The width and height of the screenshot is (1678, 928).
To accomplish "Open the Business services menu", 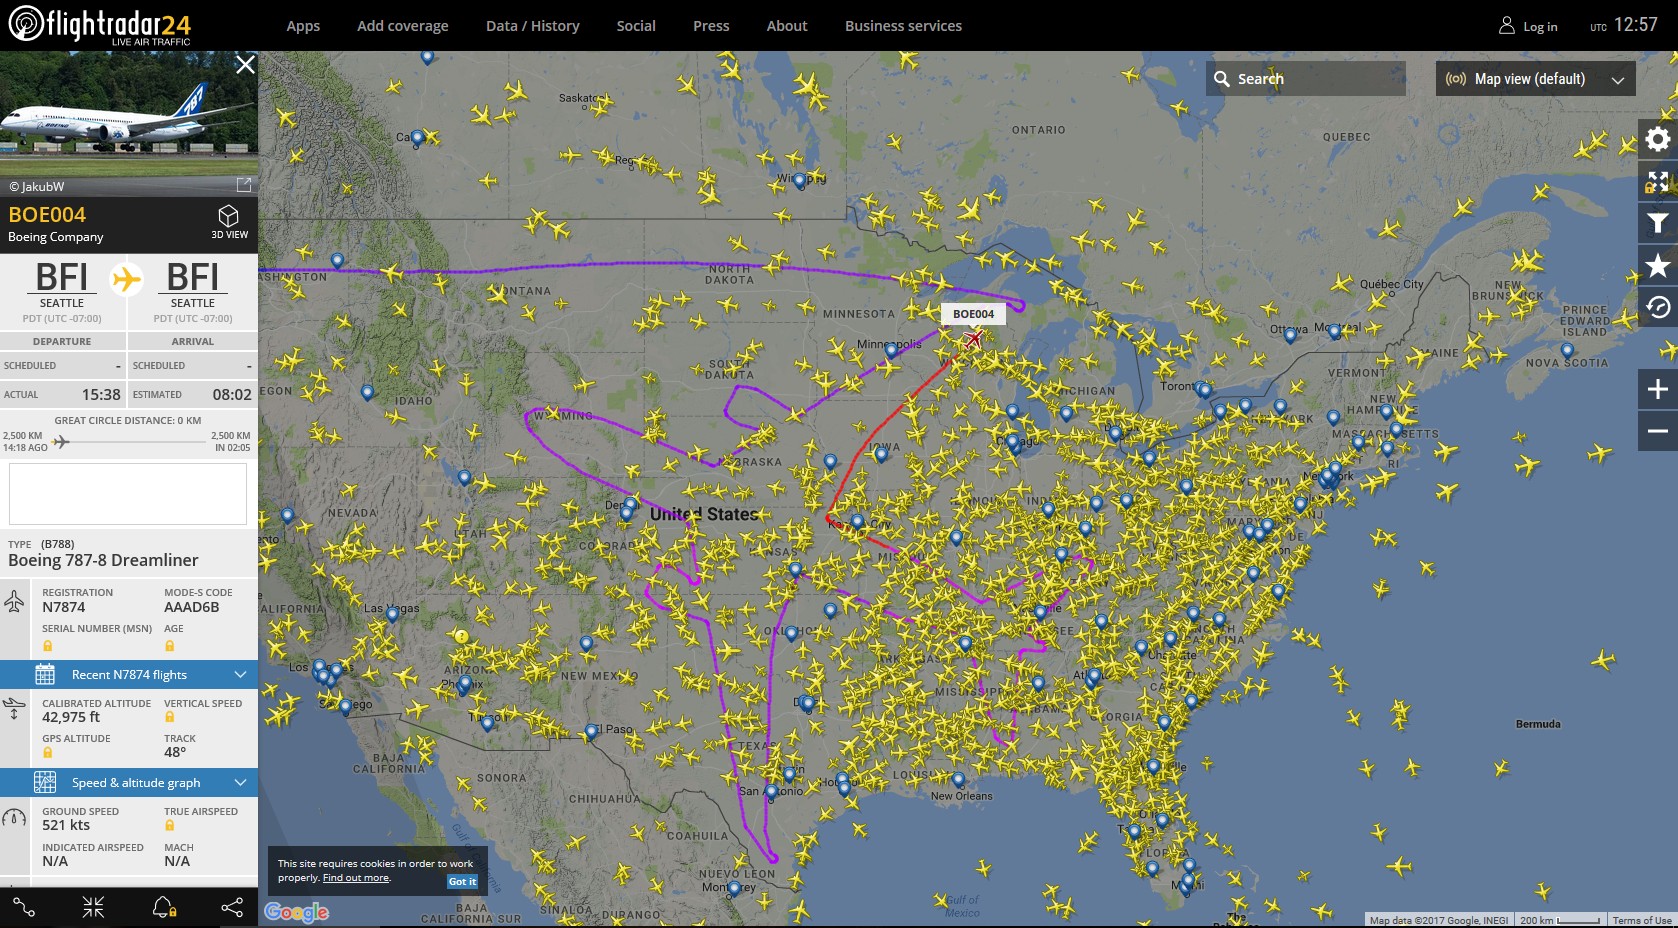I will (903, 26).
